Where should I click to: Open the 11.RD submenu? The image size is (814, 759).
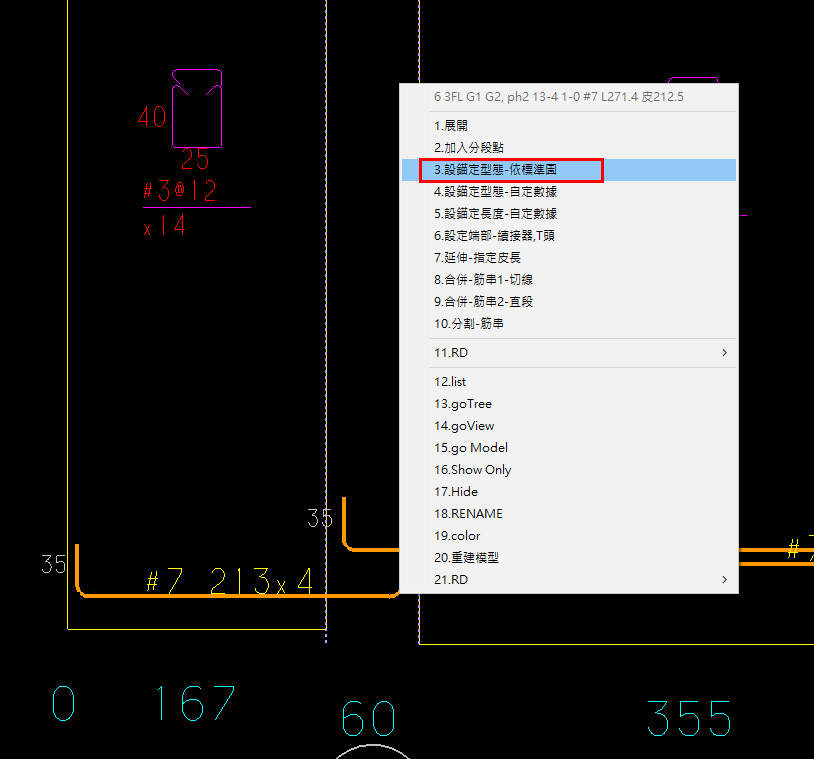[568, 353]
